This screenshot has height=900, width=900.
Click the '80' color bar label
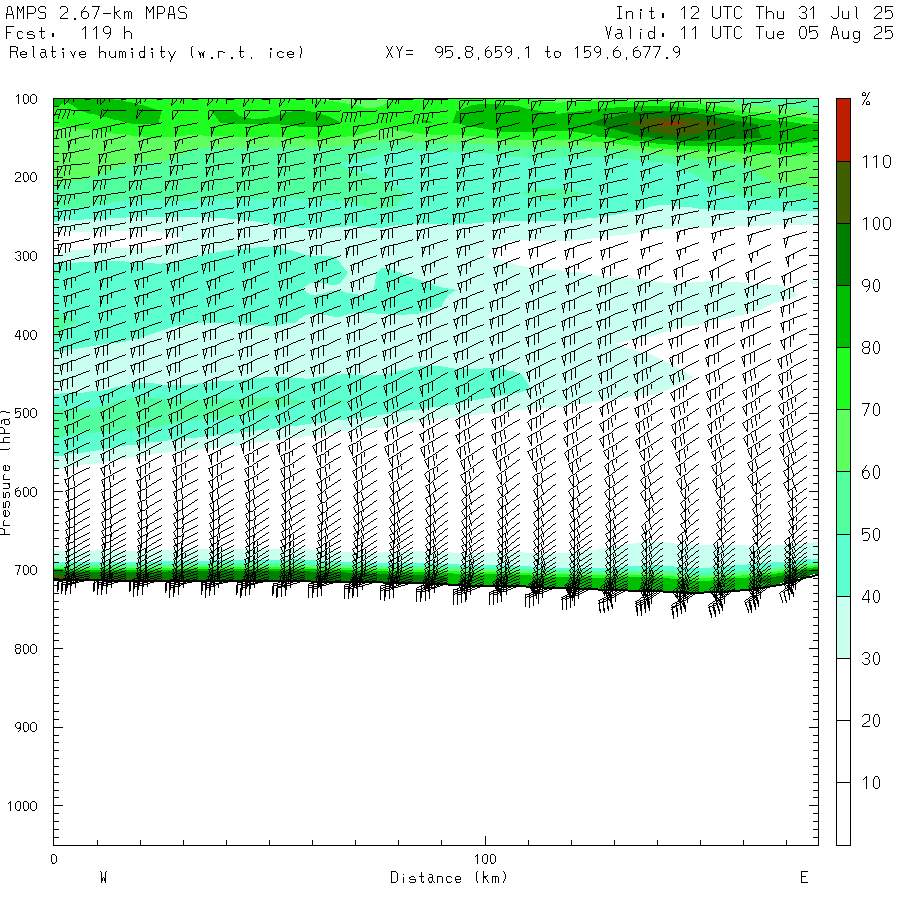pyautogui.click(x=871, y=348)
